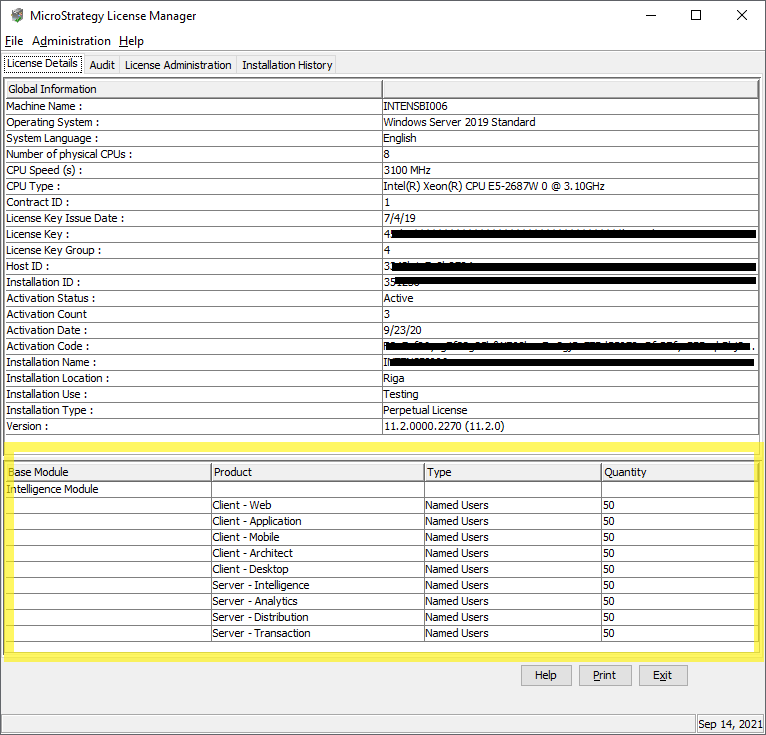Open the Help menu
Viewport: 766px width, 735px height.
pyautogui.click(x=131, y=41)
